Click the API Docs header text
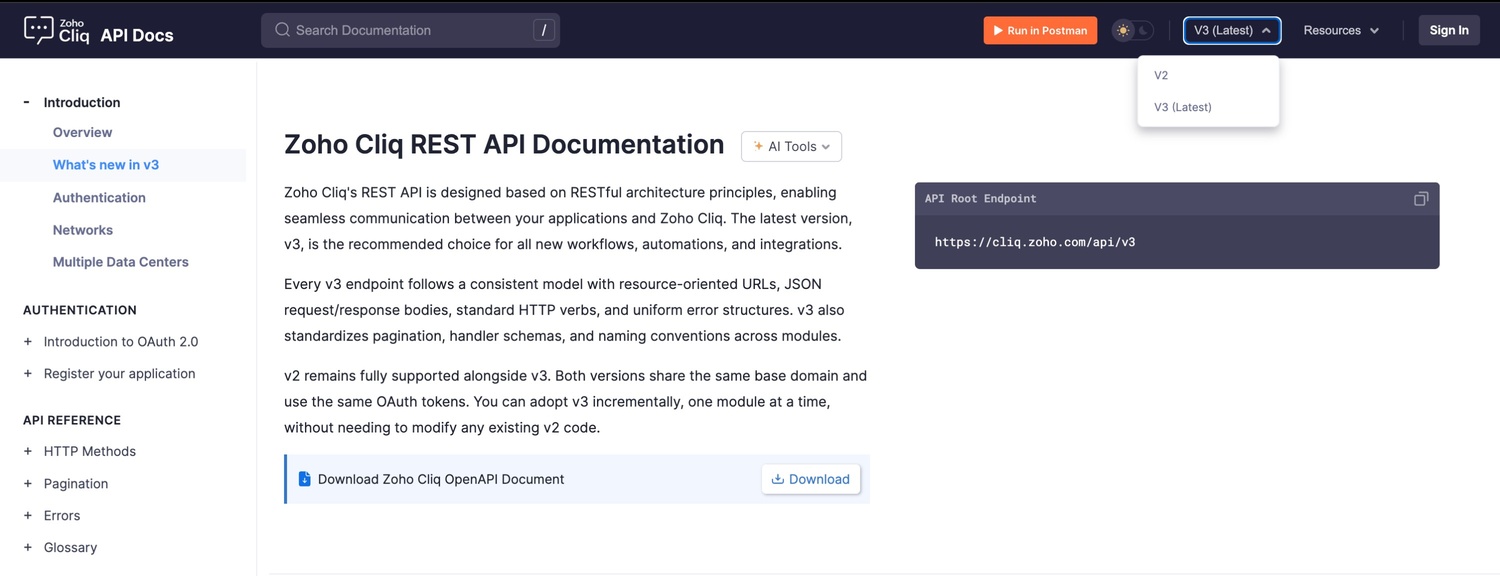The height and width of the screenshot is (576, 1500). [137, 36]
